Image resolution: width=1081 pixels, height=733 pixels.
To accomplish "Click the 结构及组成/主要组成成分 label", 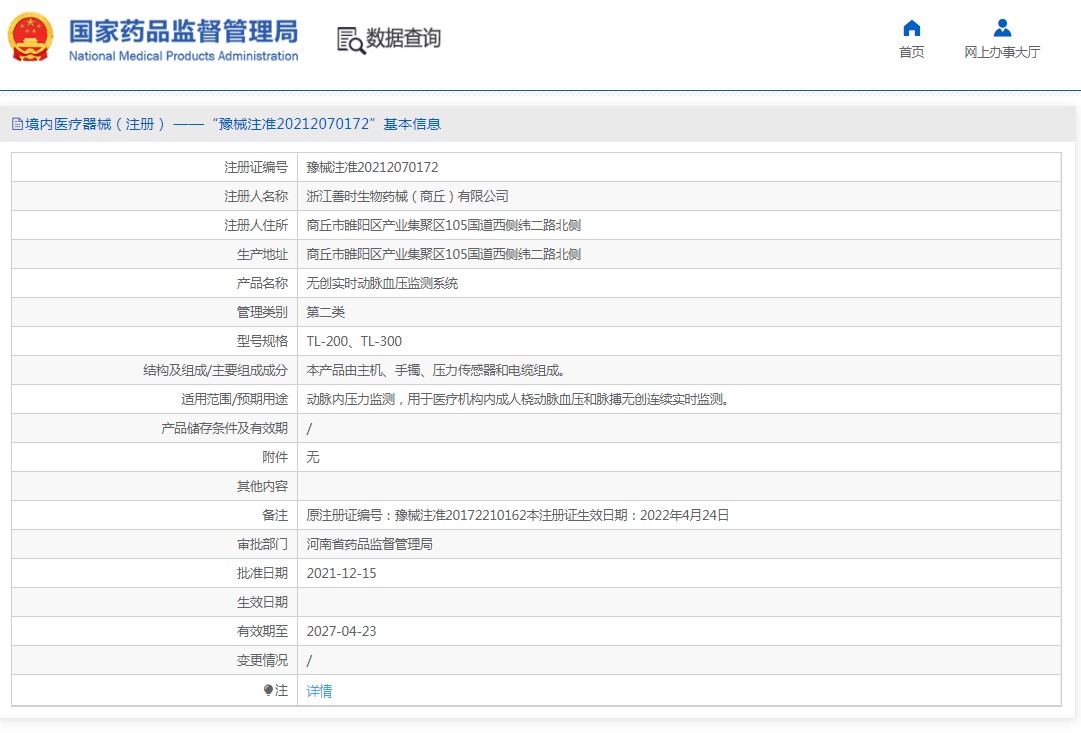I will [x=215, y=370].
